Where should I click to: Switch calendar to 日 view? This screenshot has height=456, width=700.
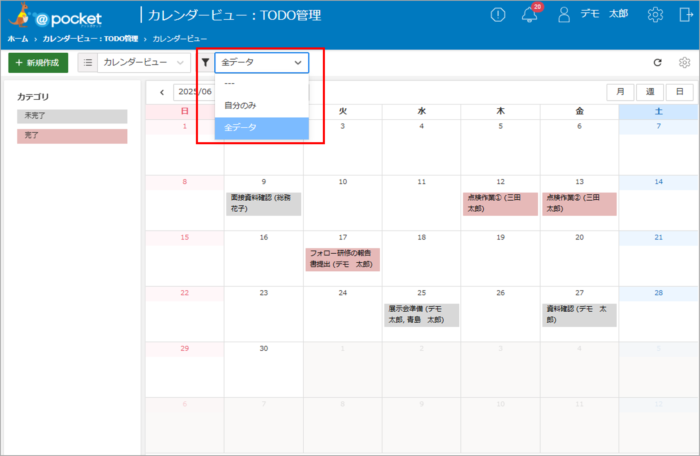tap(680, 92)
